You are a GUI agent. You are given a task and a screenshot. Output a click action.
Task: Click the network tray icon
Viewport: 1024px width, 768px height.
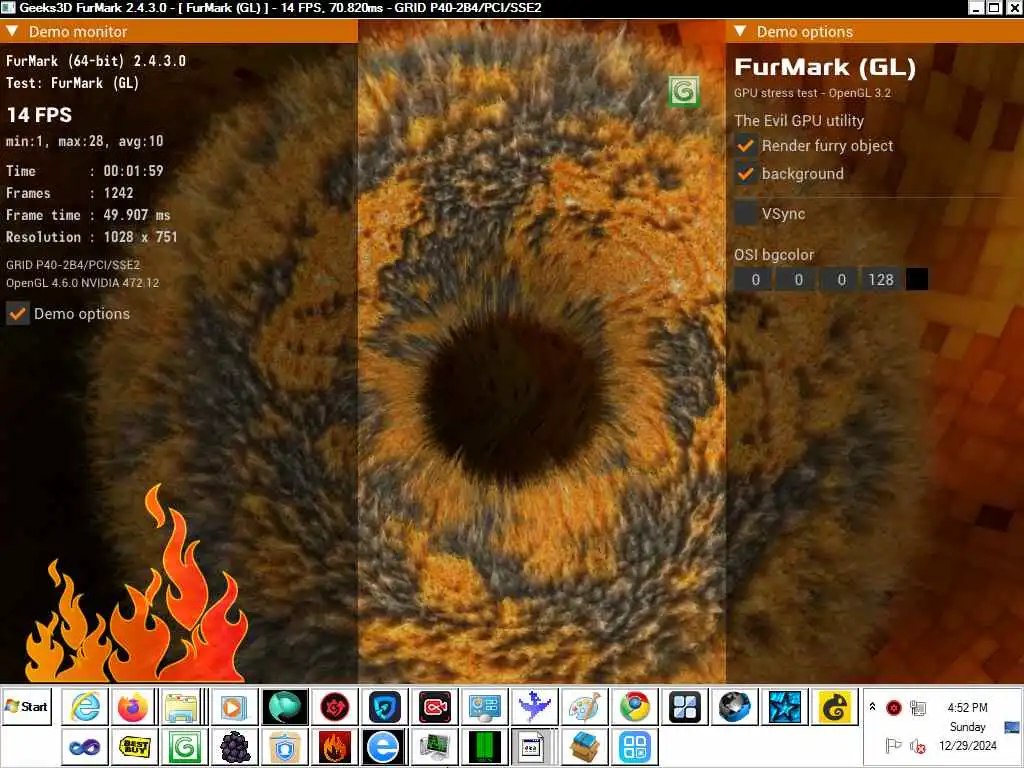[918, 707]
